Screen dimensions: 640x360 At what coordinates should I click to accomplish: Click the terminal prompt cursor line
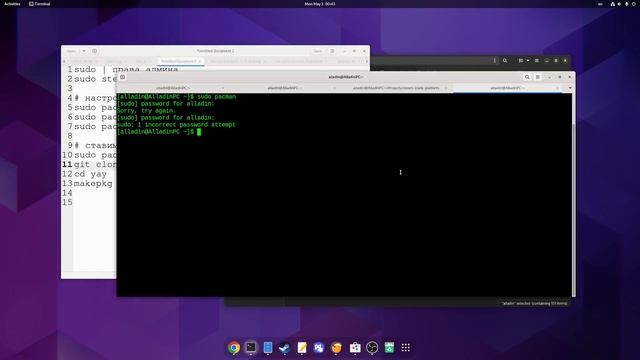pyautogui.click(x=159, y=132)
